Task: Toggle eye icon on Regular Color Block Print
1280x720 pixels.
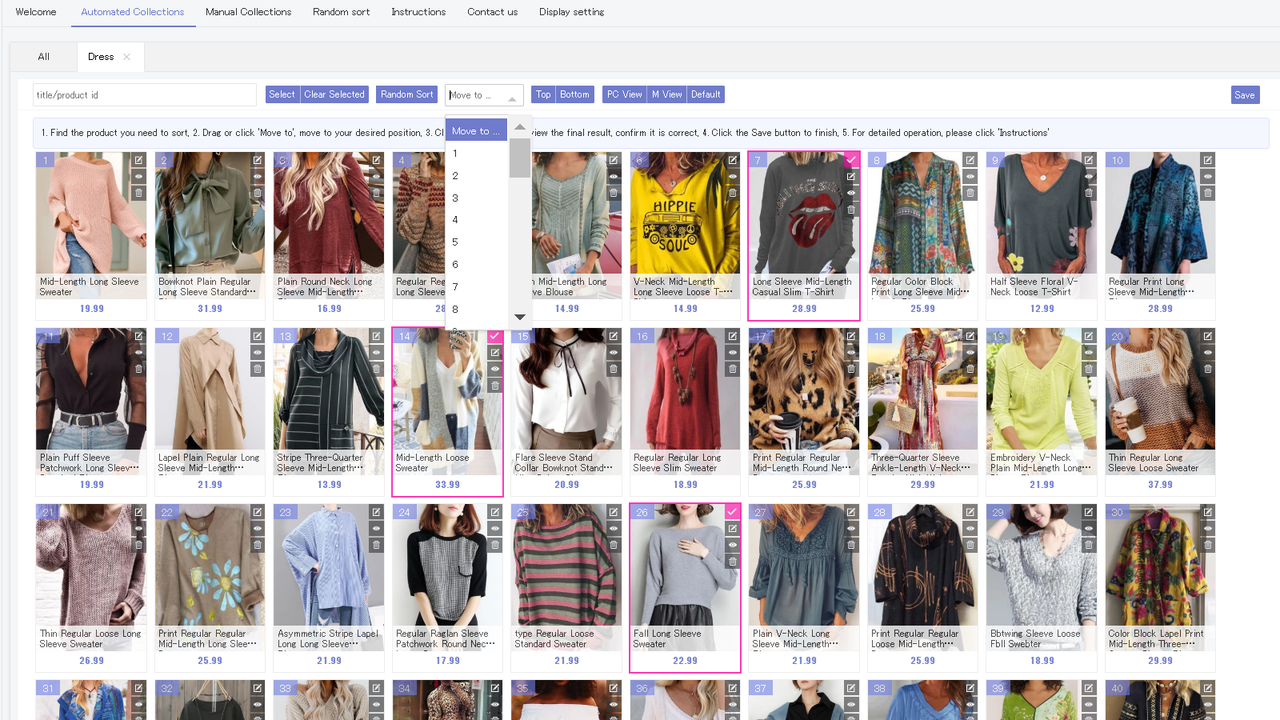Action: pos(970,176)
